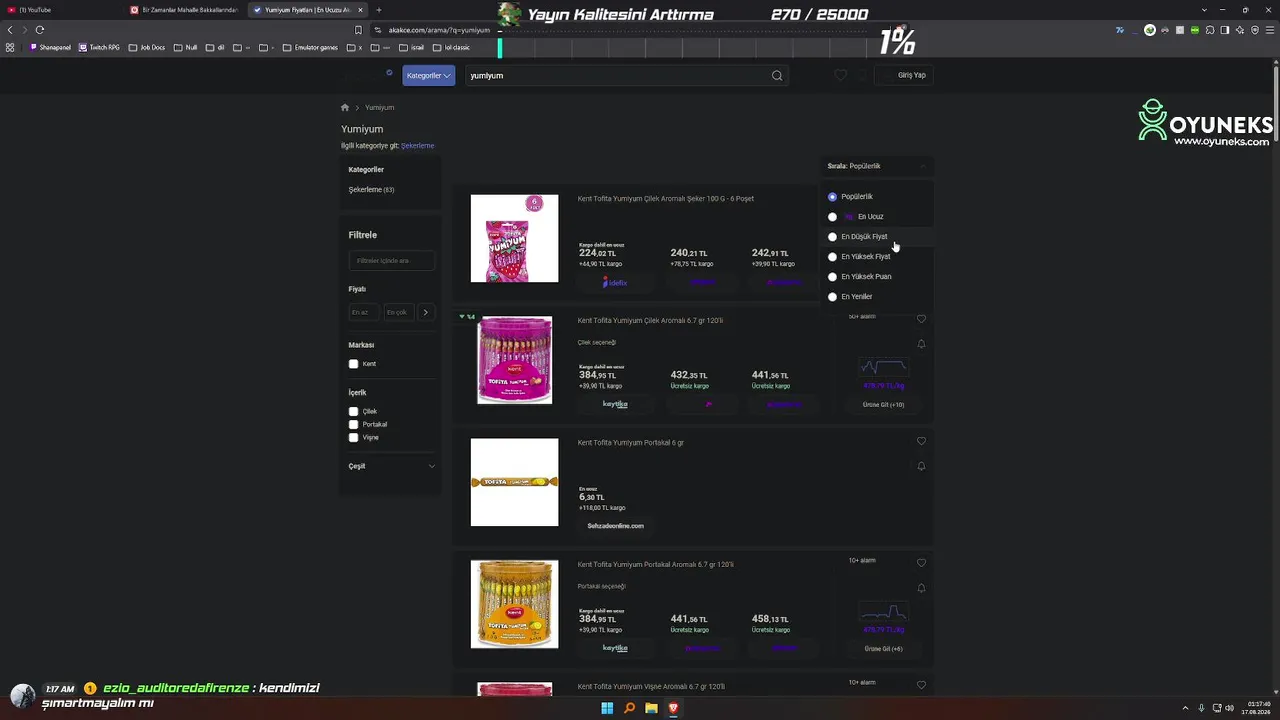
Task: Reload the page in the browser
Action: (40, 30)
